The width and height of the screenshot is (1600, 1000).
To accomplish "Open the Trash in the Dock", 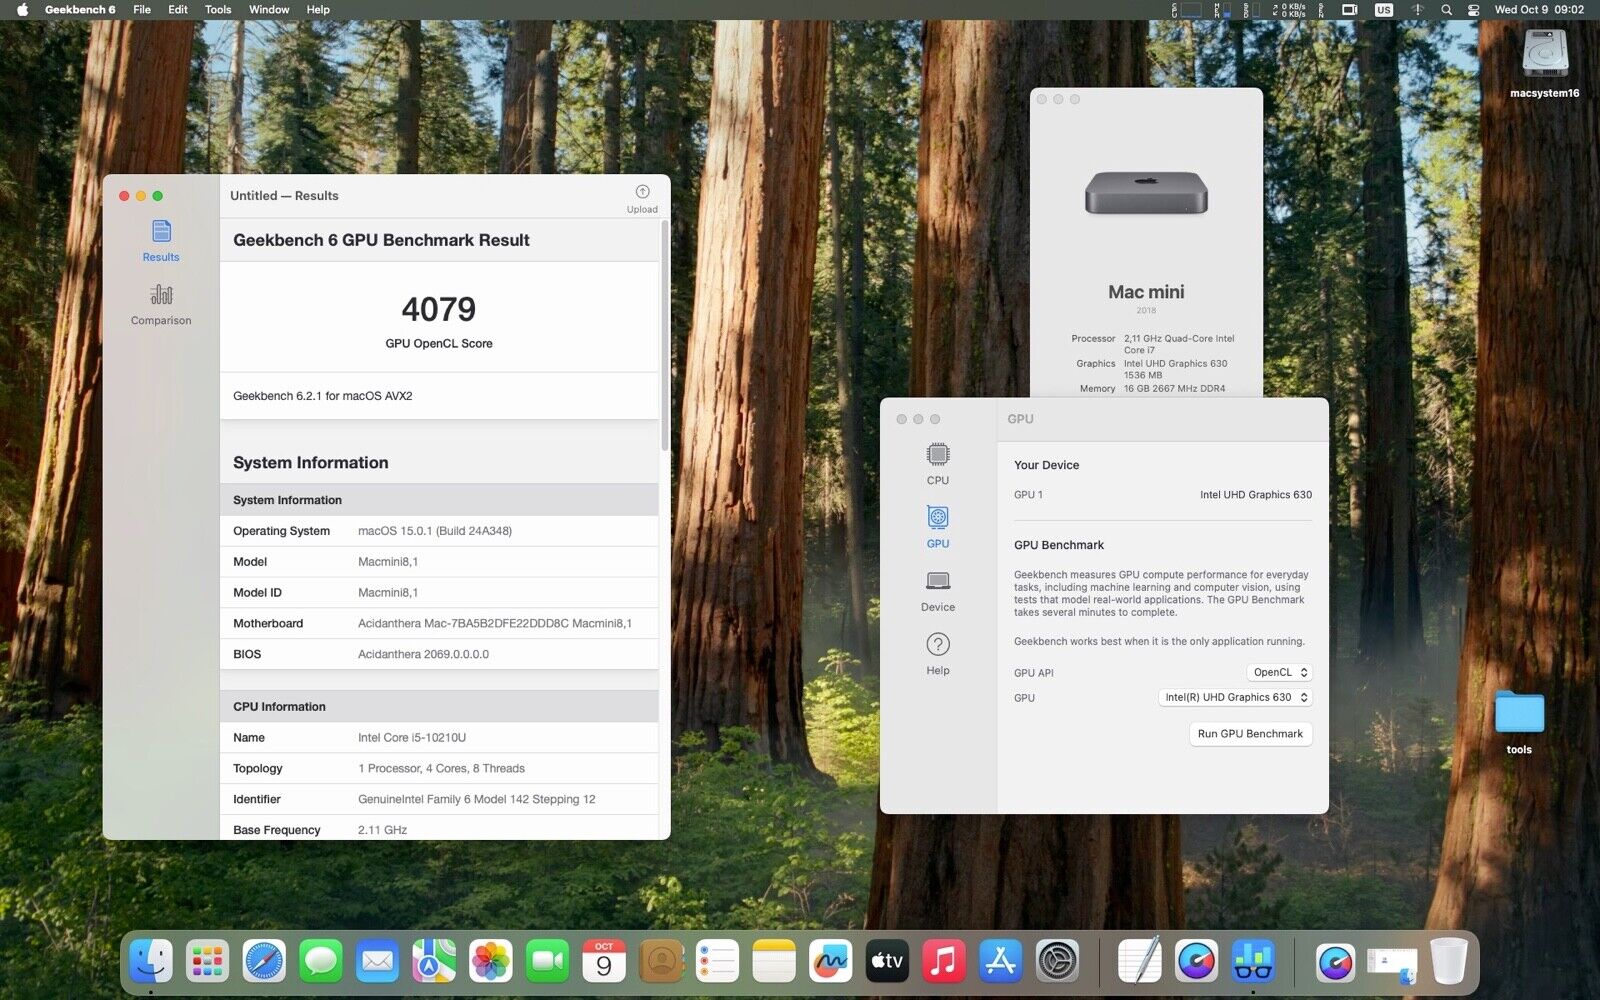I will pos(1449,962).
